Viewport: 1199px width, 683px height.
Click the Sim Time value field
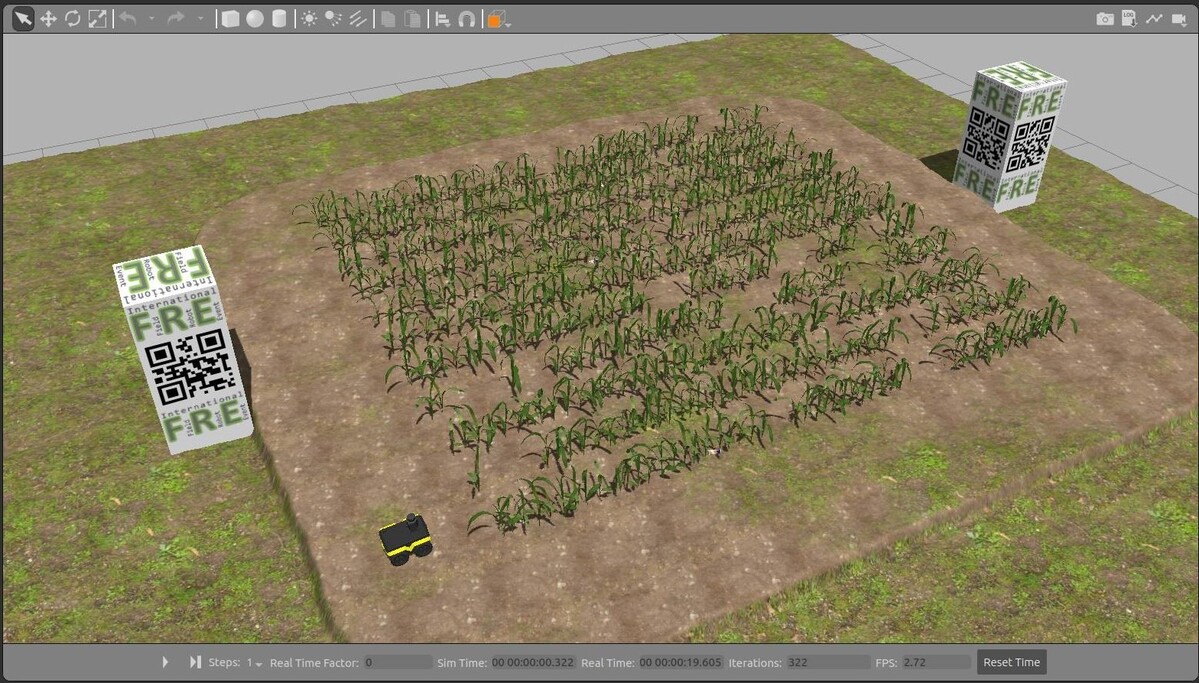[x=534, y=662]
